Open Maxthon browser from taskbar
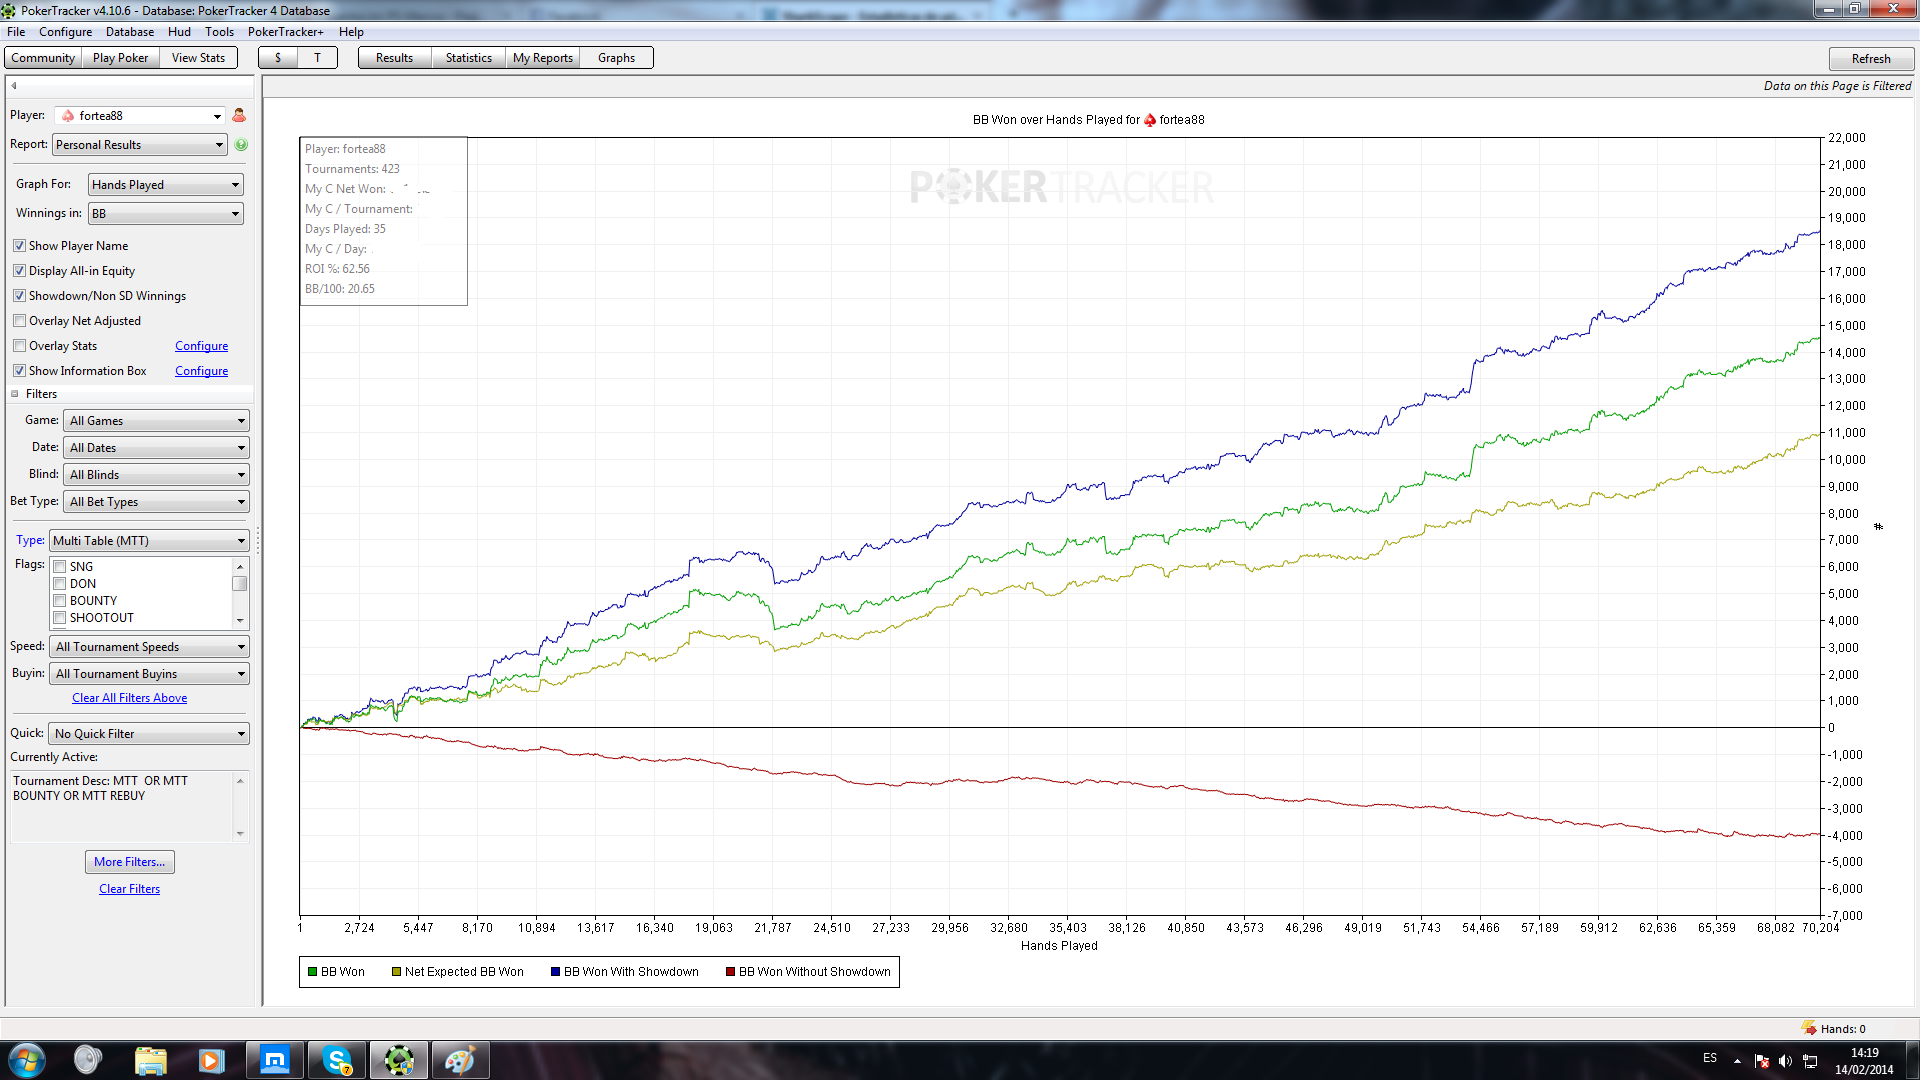The height and width of the screenshot is (1080, 1920). point(274,1060)
